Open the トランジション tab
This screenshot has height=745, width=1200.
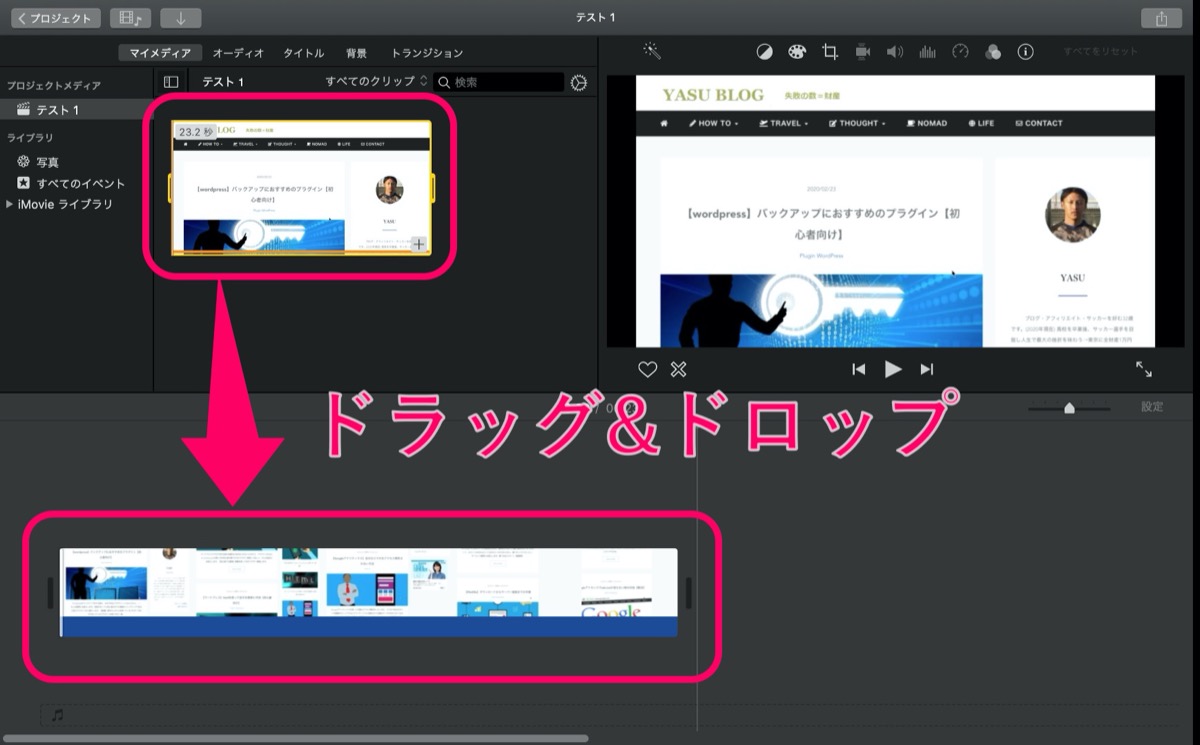(427, 53)
